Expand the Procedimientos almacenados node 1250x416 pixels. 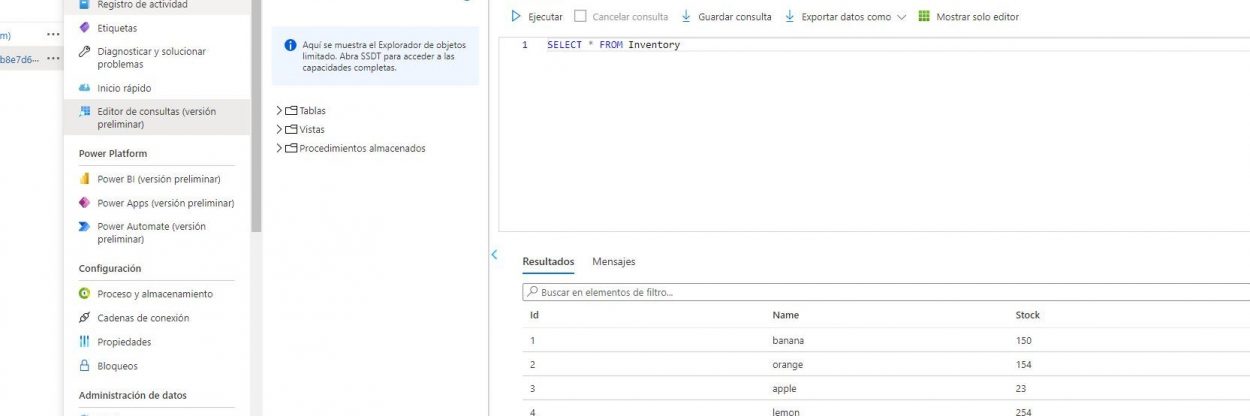279,149
